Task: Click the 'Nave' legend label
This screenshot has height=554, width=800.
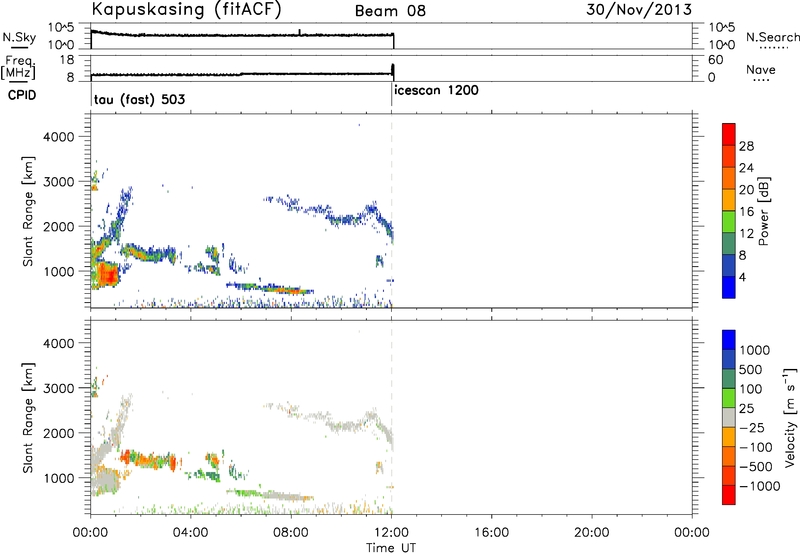Action: click(x=761, y=69)
